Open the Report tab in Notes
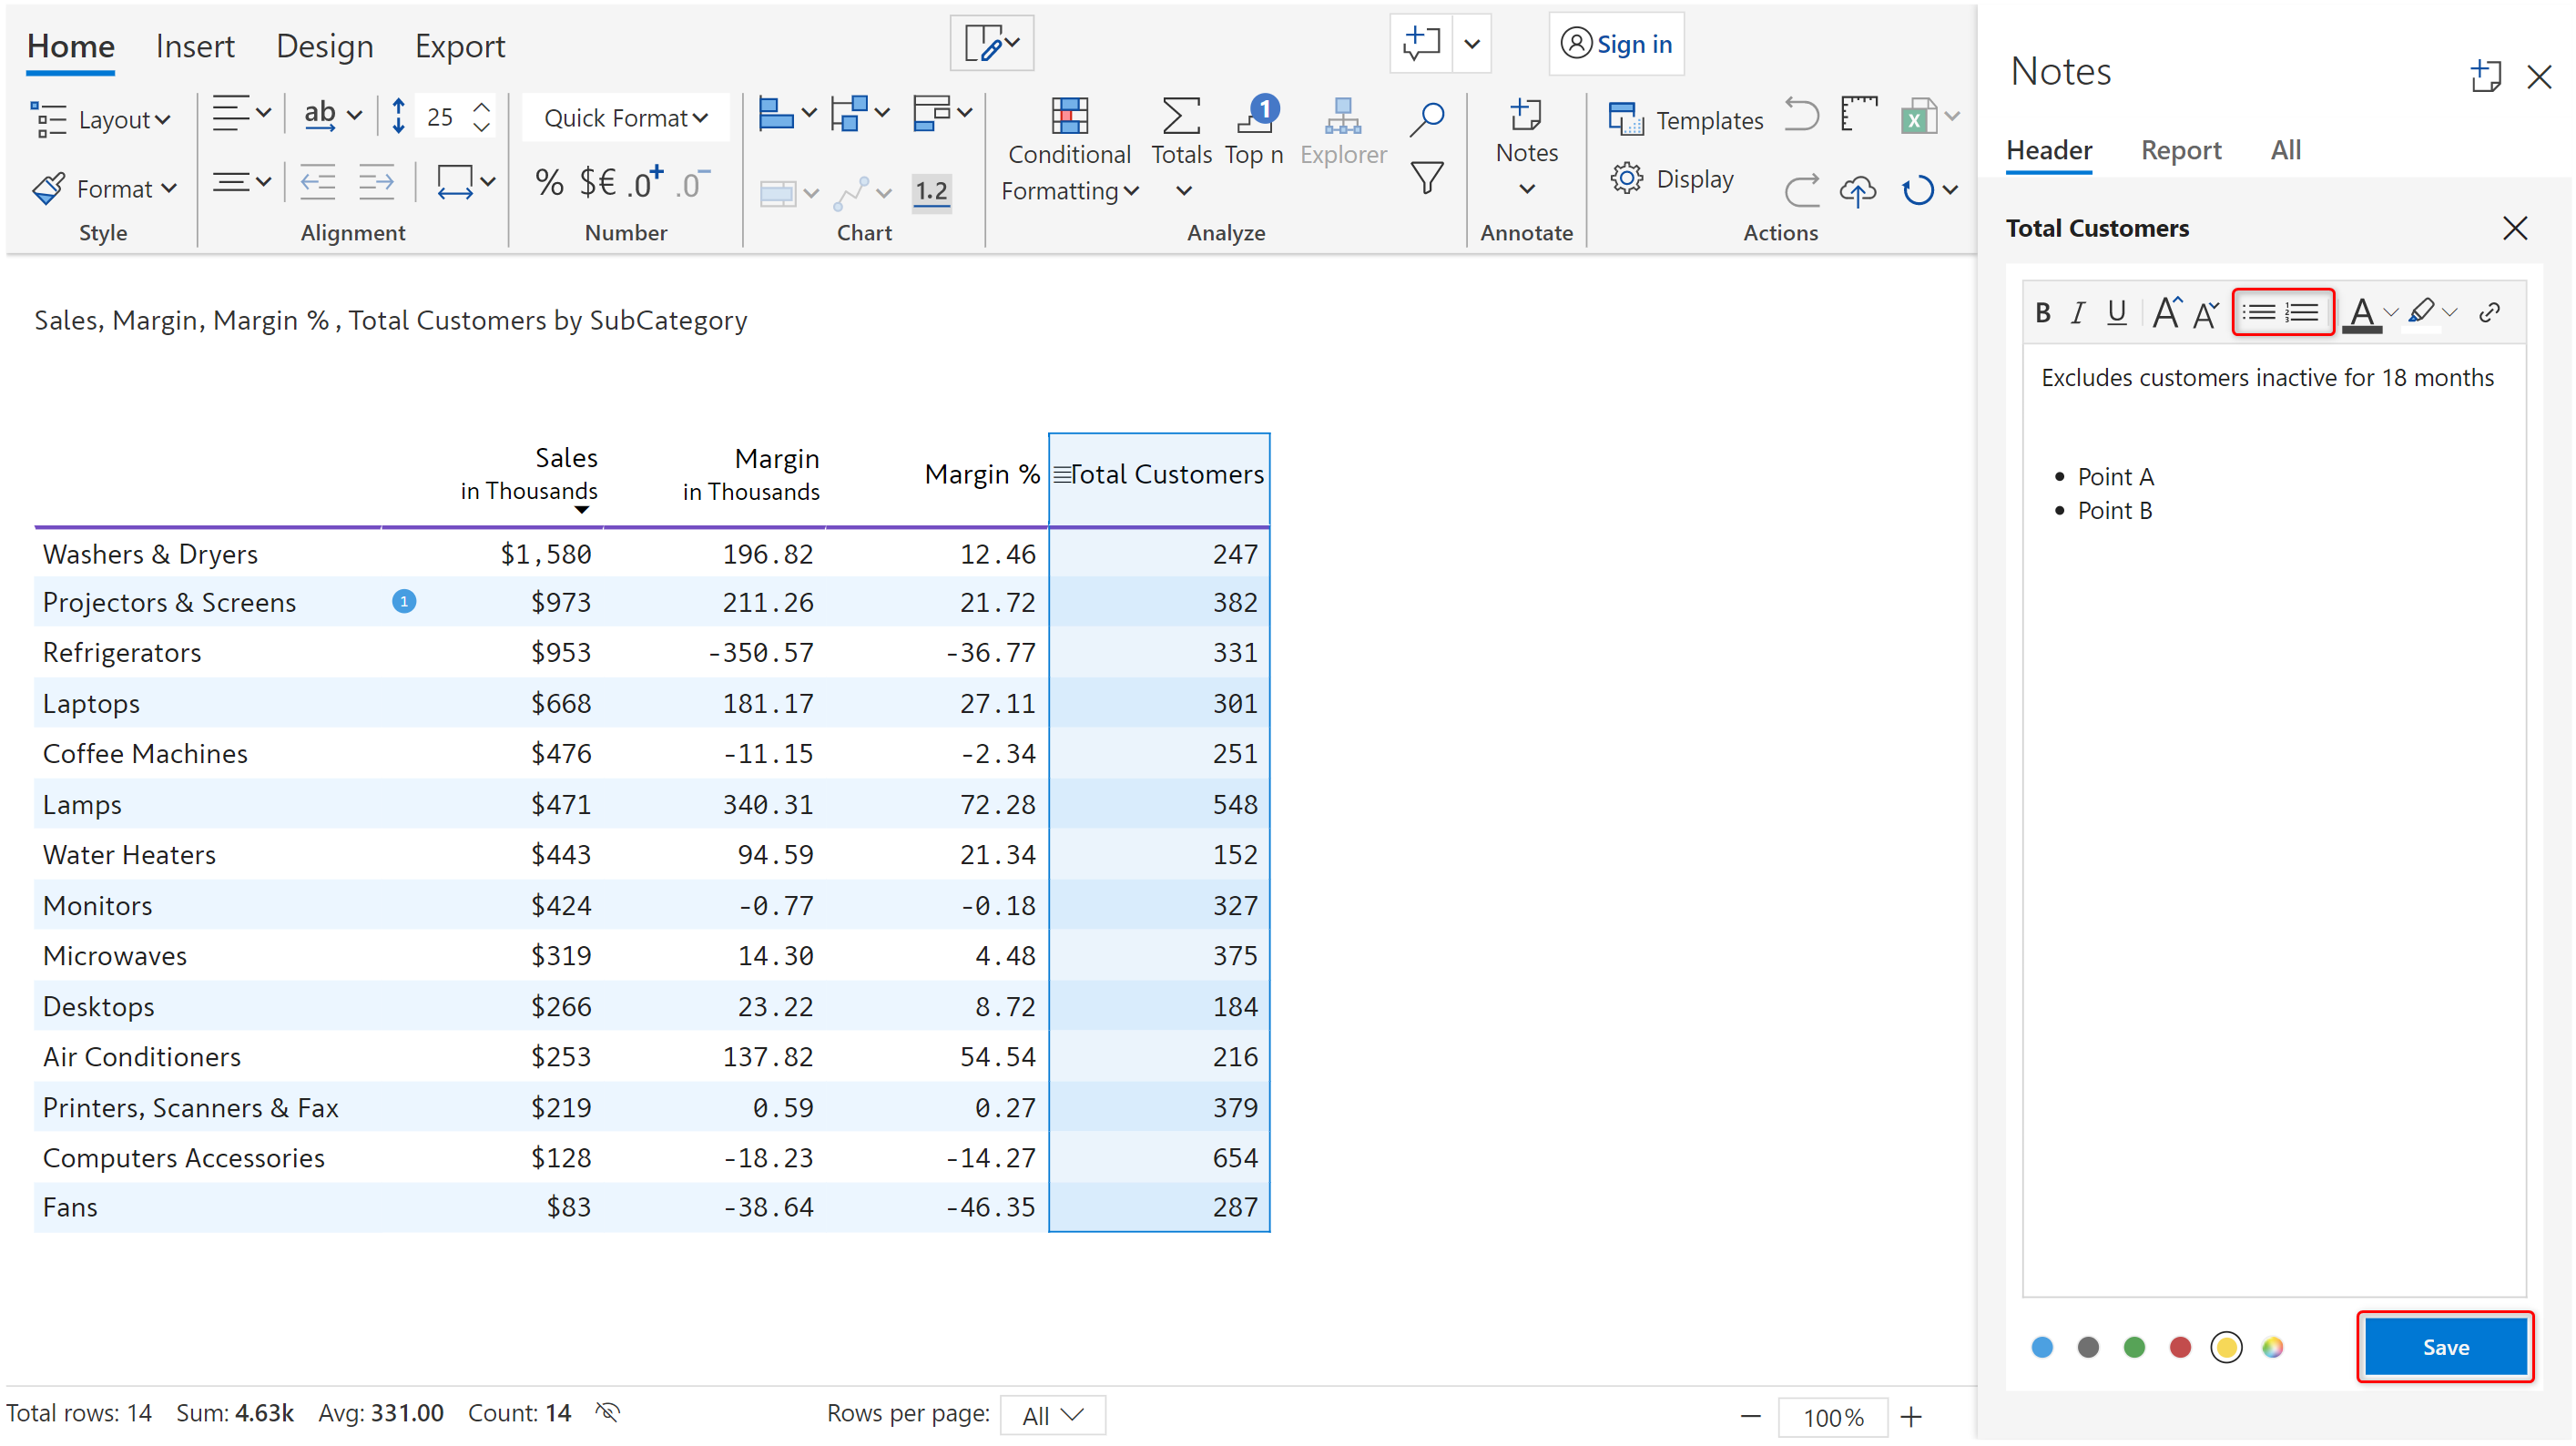The image size is (2576, 1446). (x=2180, y=150)
